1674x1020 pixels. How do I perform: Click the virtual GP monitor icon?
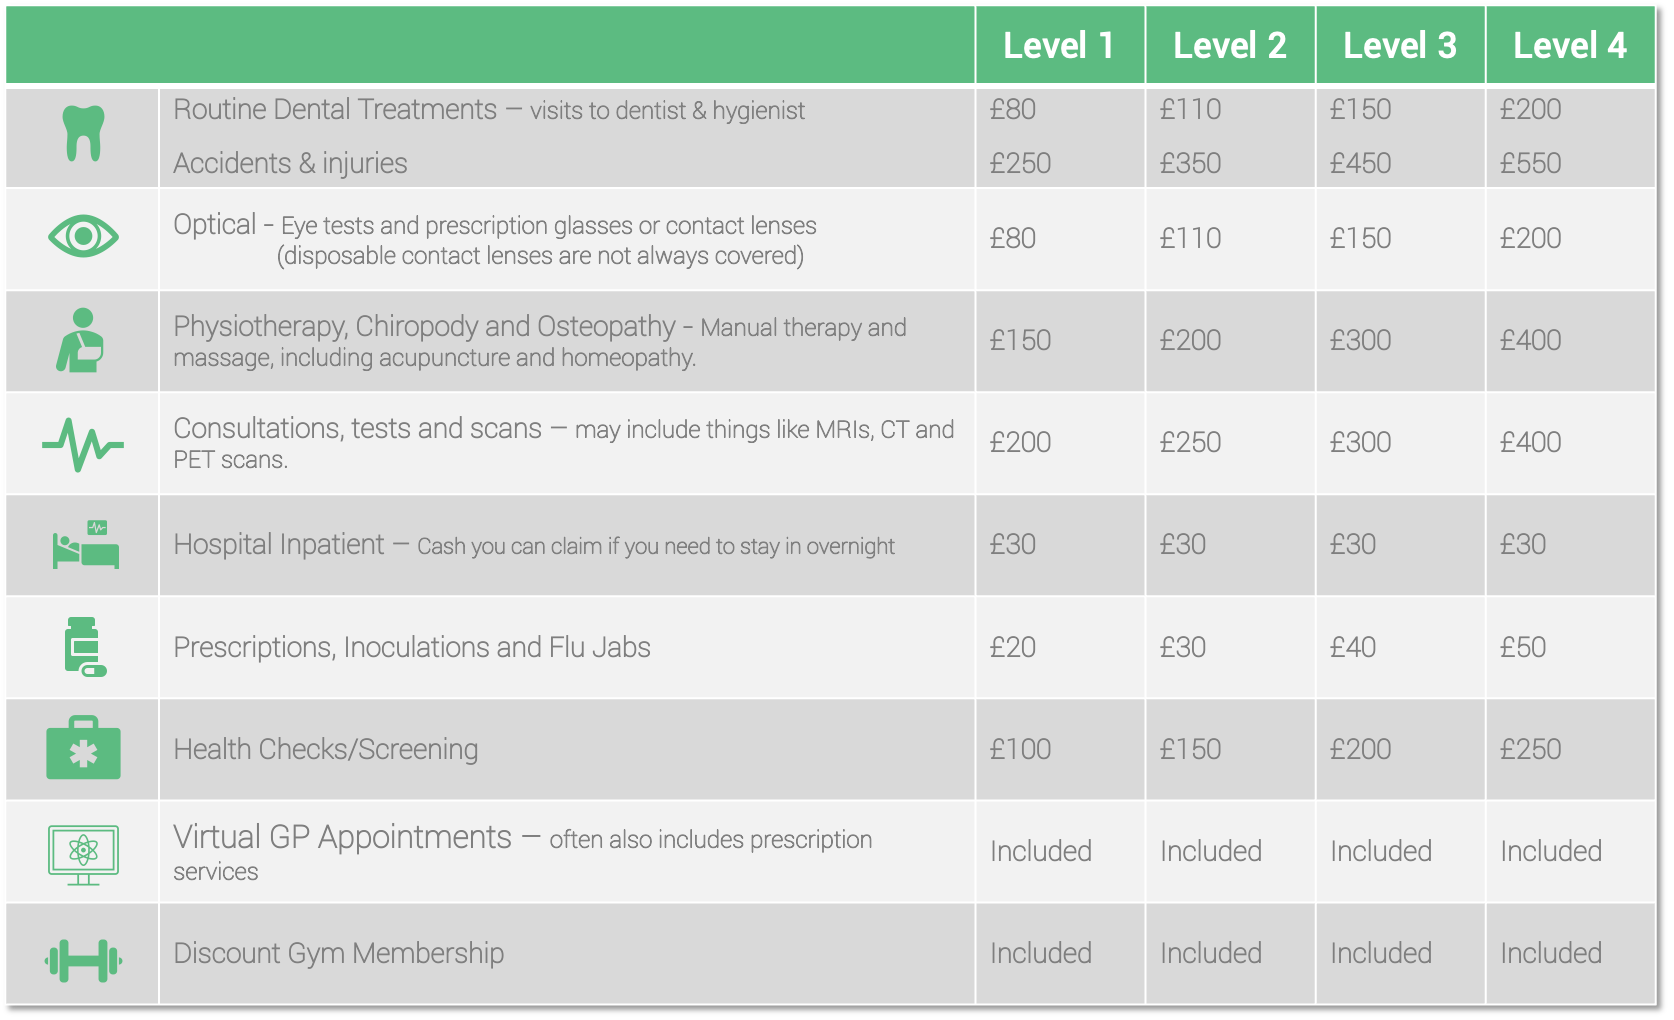pos(83,855)
